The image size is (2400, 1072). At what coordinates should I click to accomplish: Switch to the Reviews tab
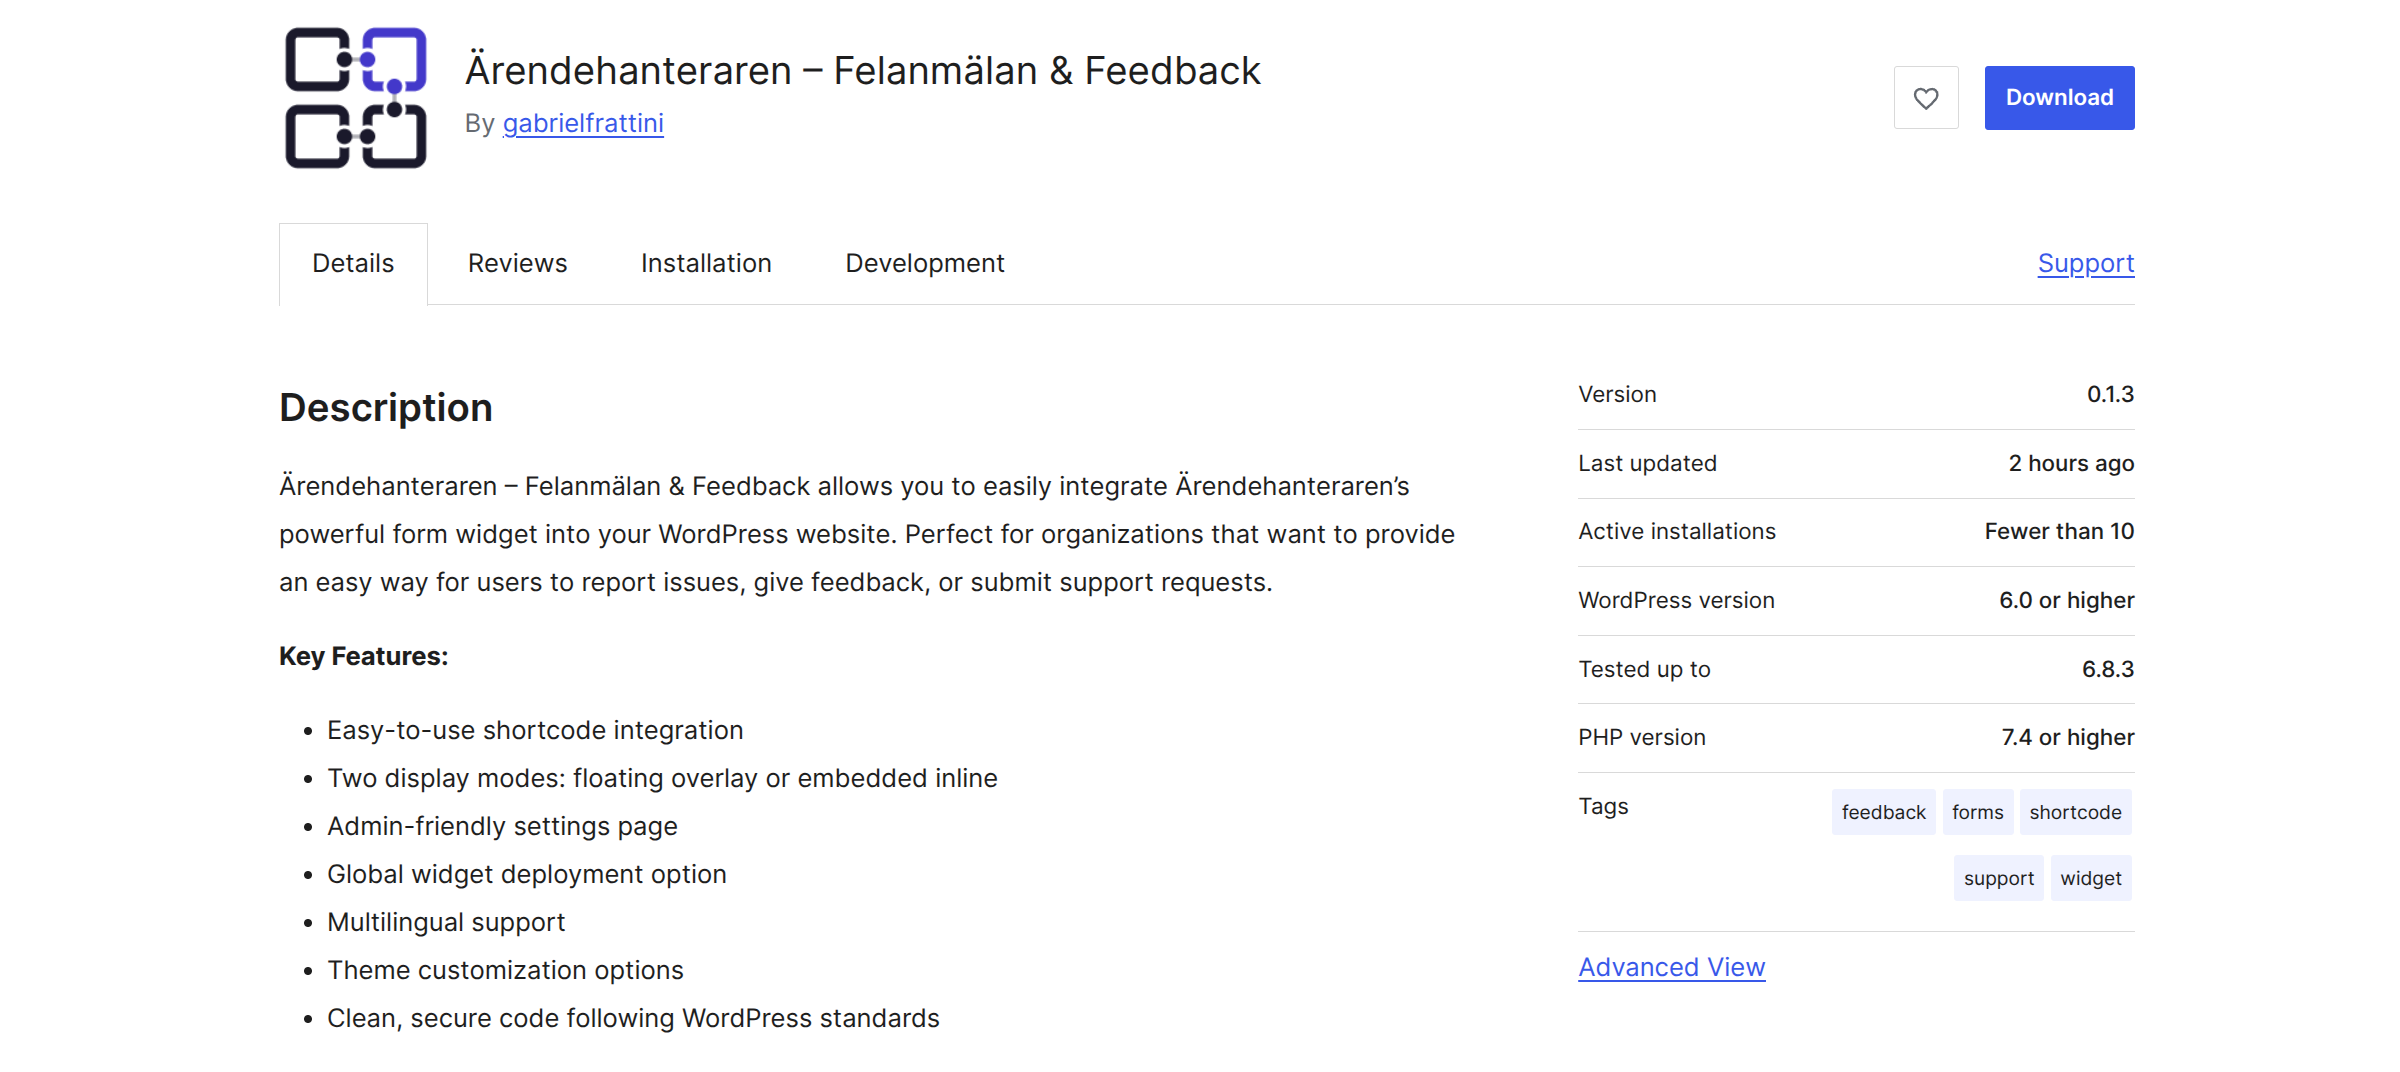pyautogui.click(x=516, y=262)
